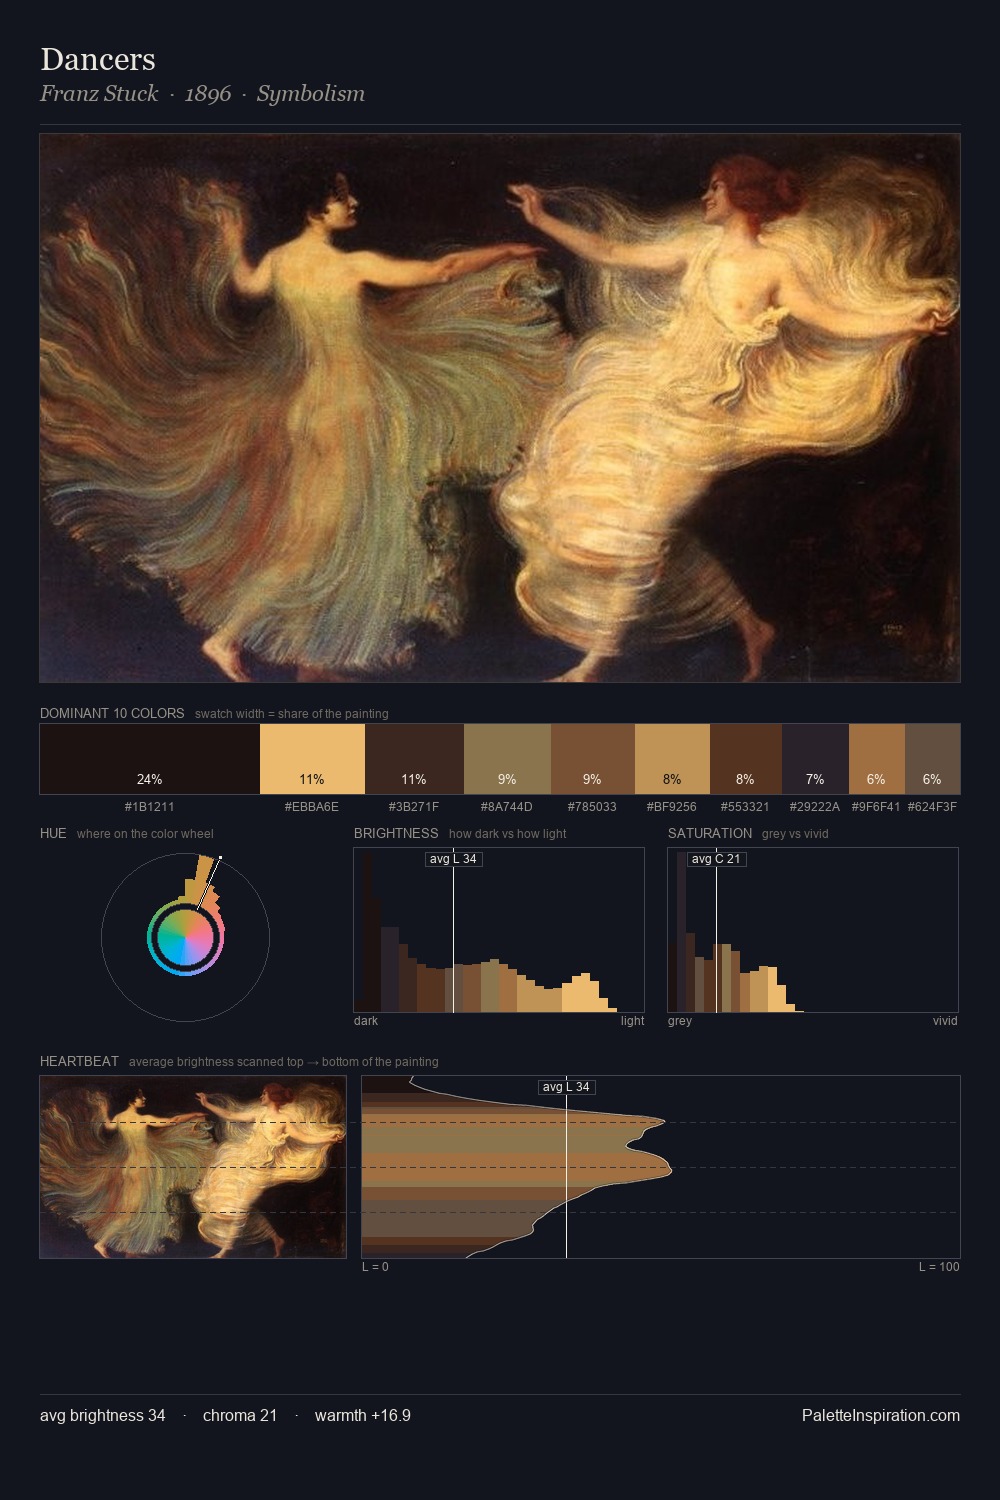Click the small painting thumbnail under Heartbeat
The height and width of the screenshot is (1500, 1000).
coord(193,1167)
